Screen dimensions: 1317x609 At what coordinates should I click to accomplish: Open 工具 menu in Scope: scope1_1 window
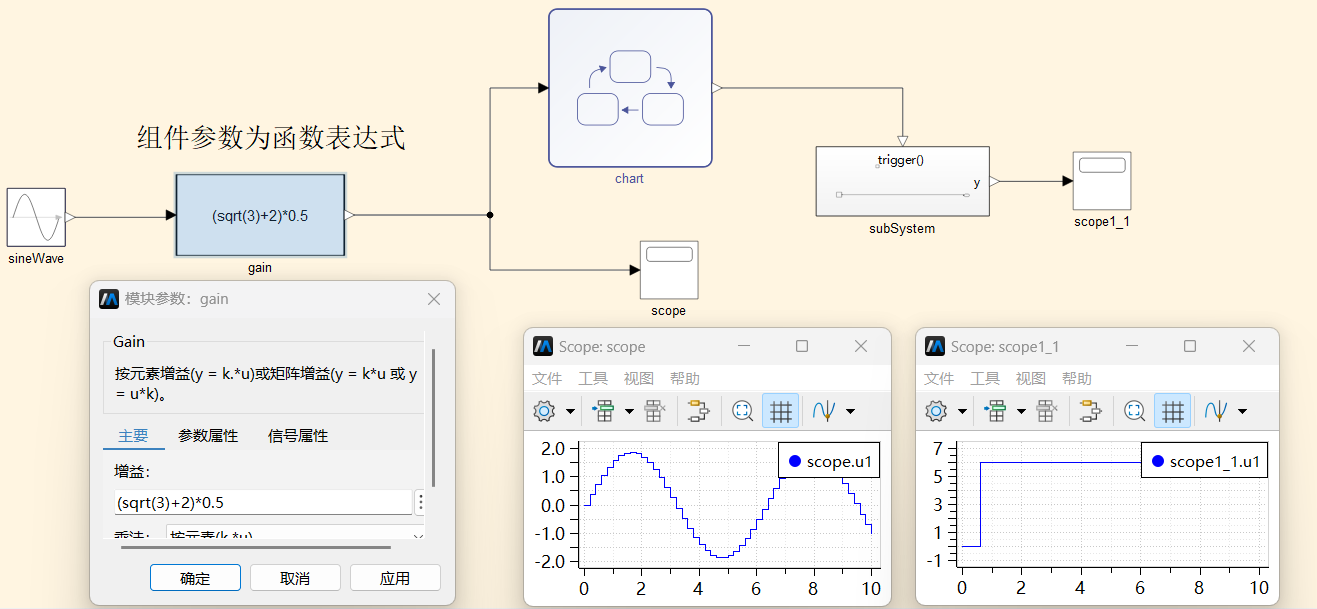(985, 379)
